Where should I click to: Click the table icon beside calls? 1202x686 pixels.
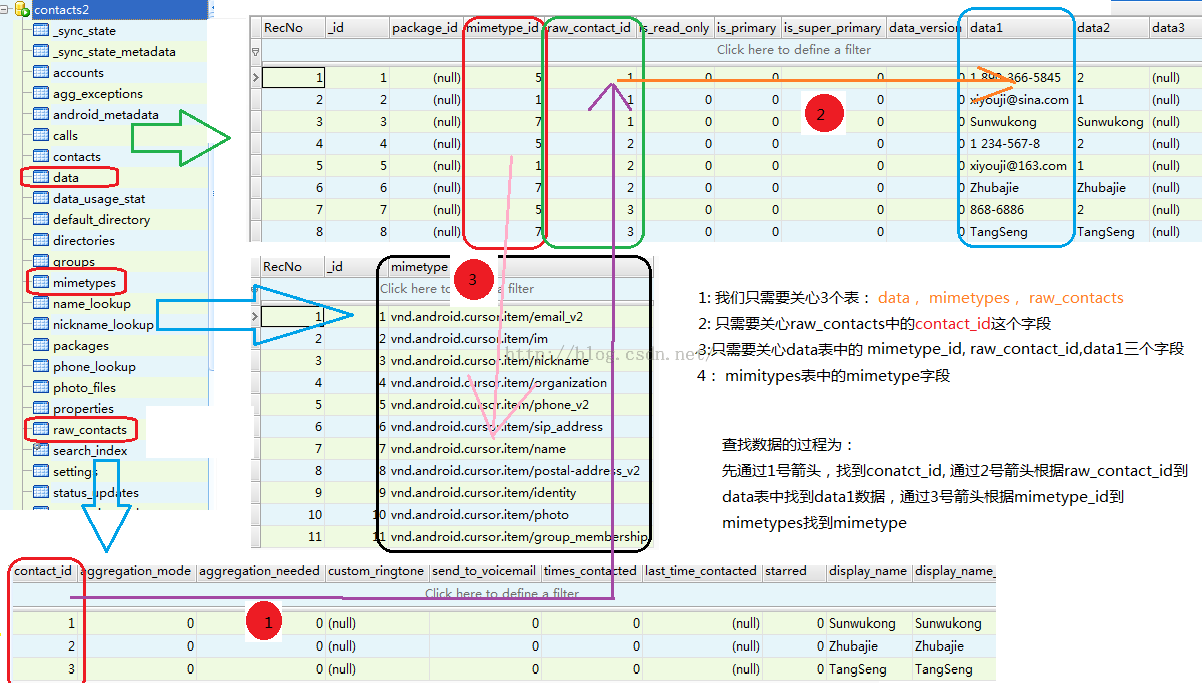40,136
